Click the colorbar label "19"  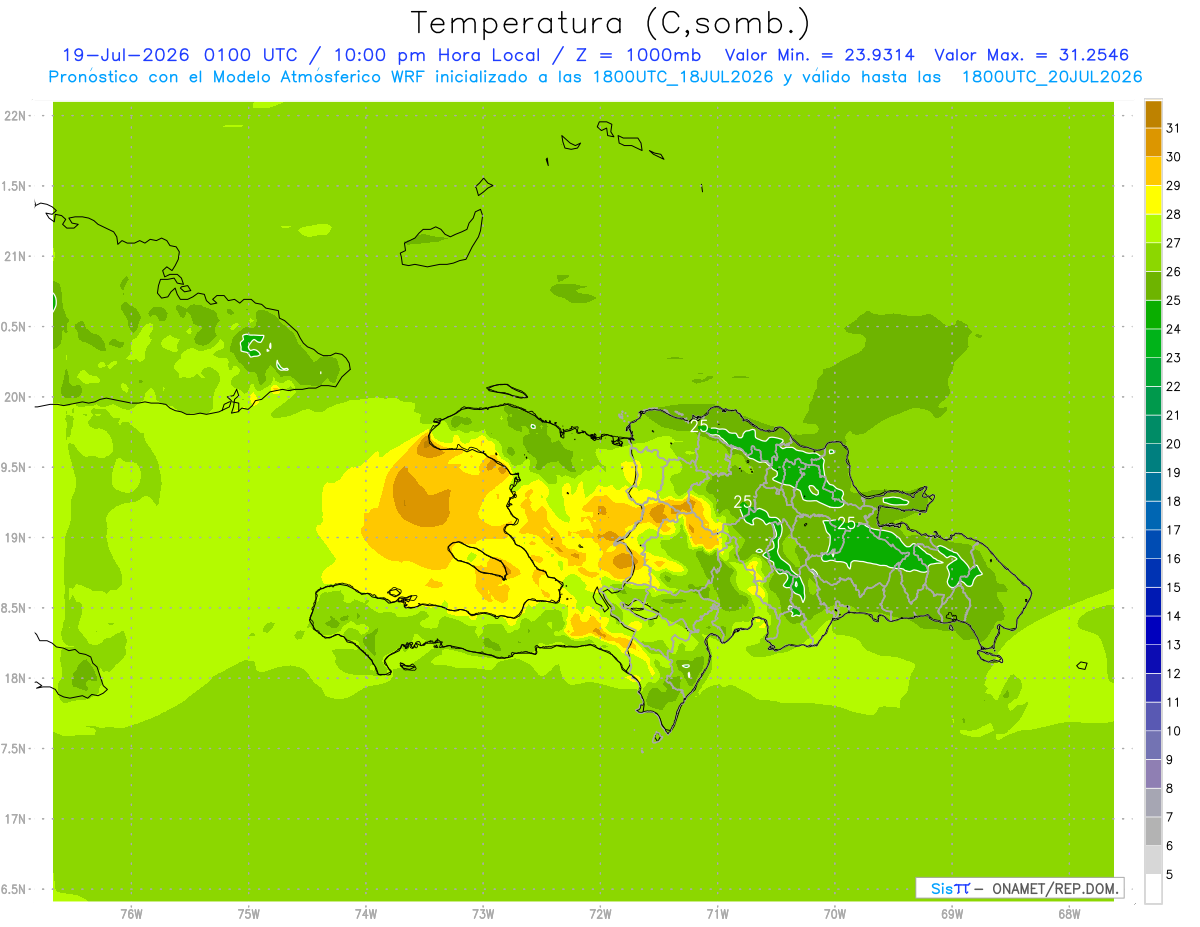point(1174,473)
